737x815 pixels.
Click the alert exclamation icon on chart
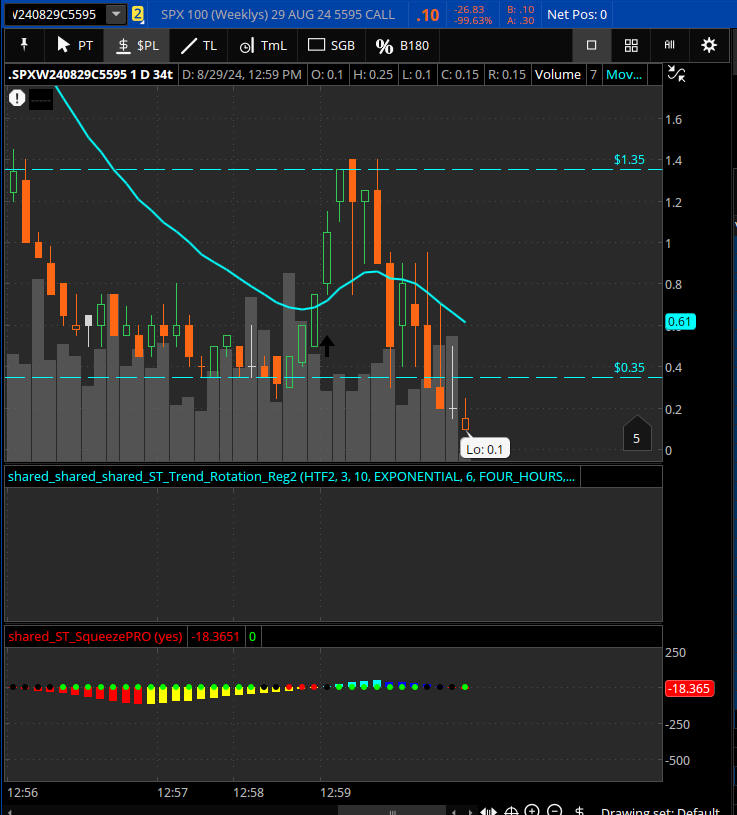pyautogui.click(x=18, y=97)
